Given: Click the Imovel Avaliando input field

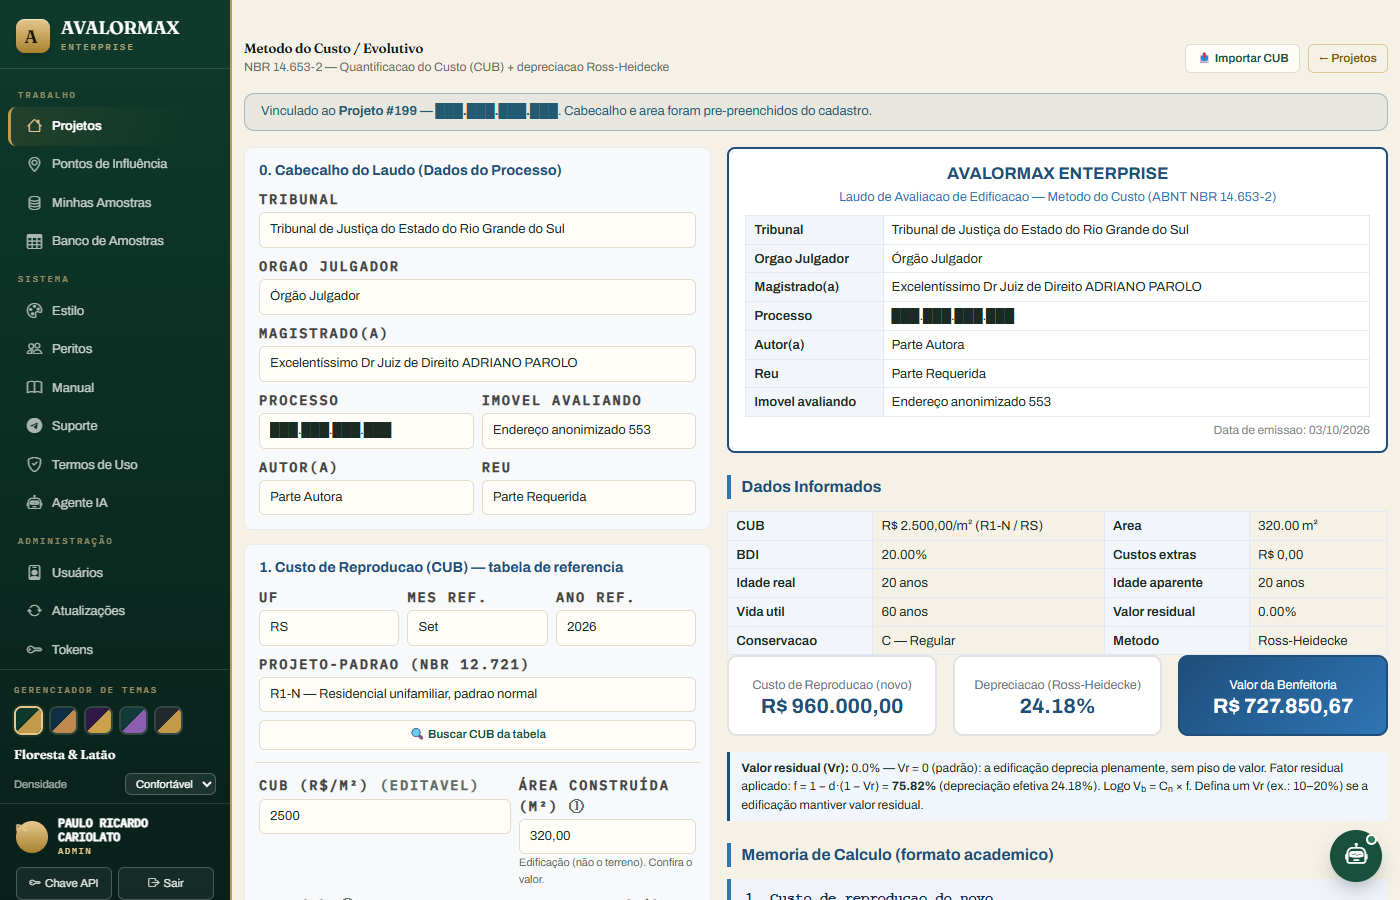Looking at the screenshot, I should pyautogui.click(x=589, y=430).
